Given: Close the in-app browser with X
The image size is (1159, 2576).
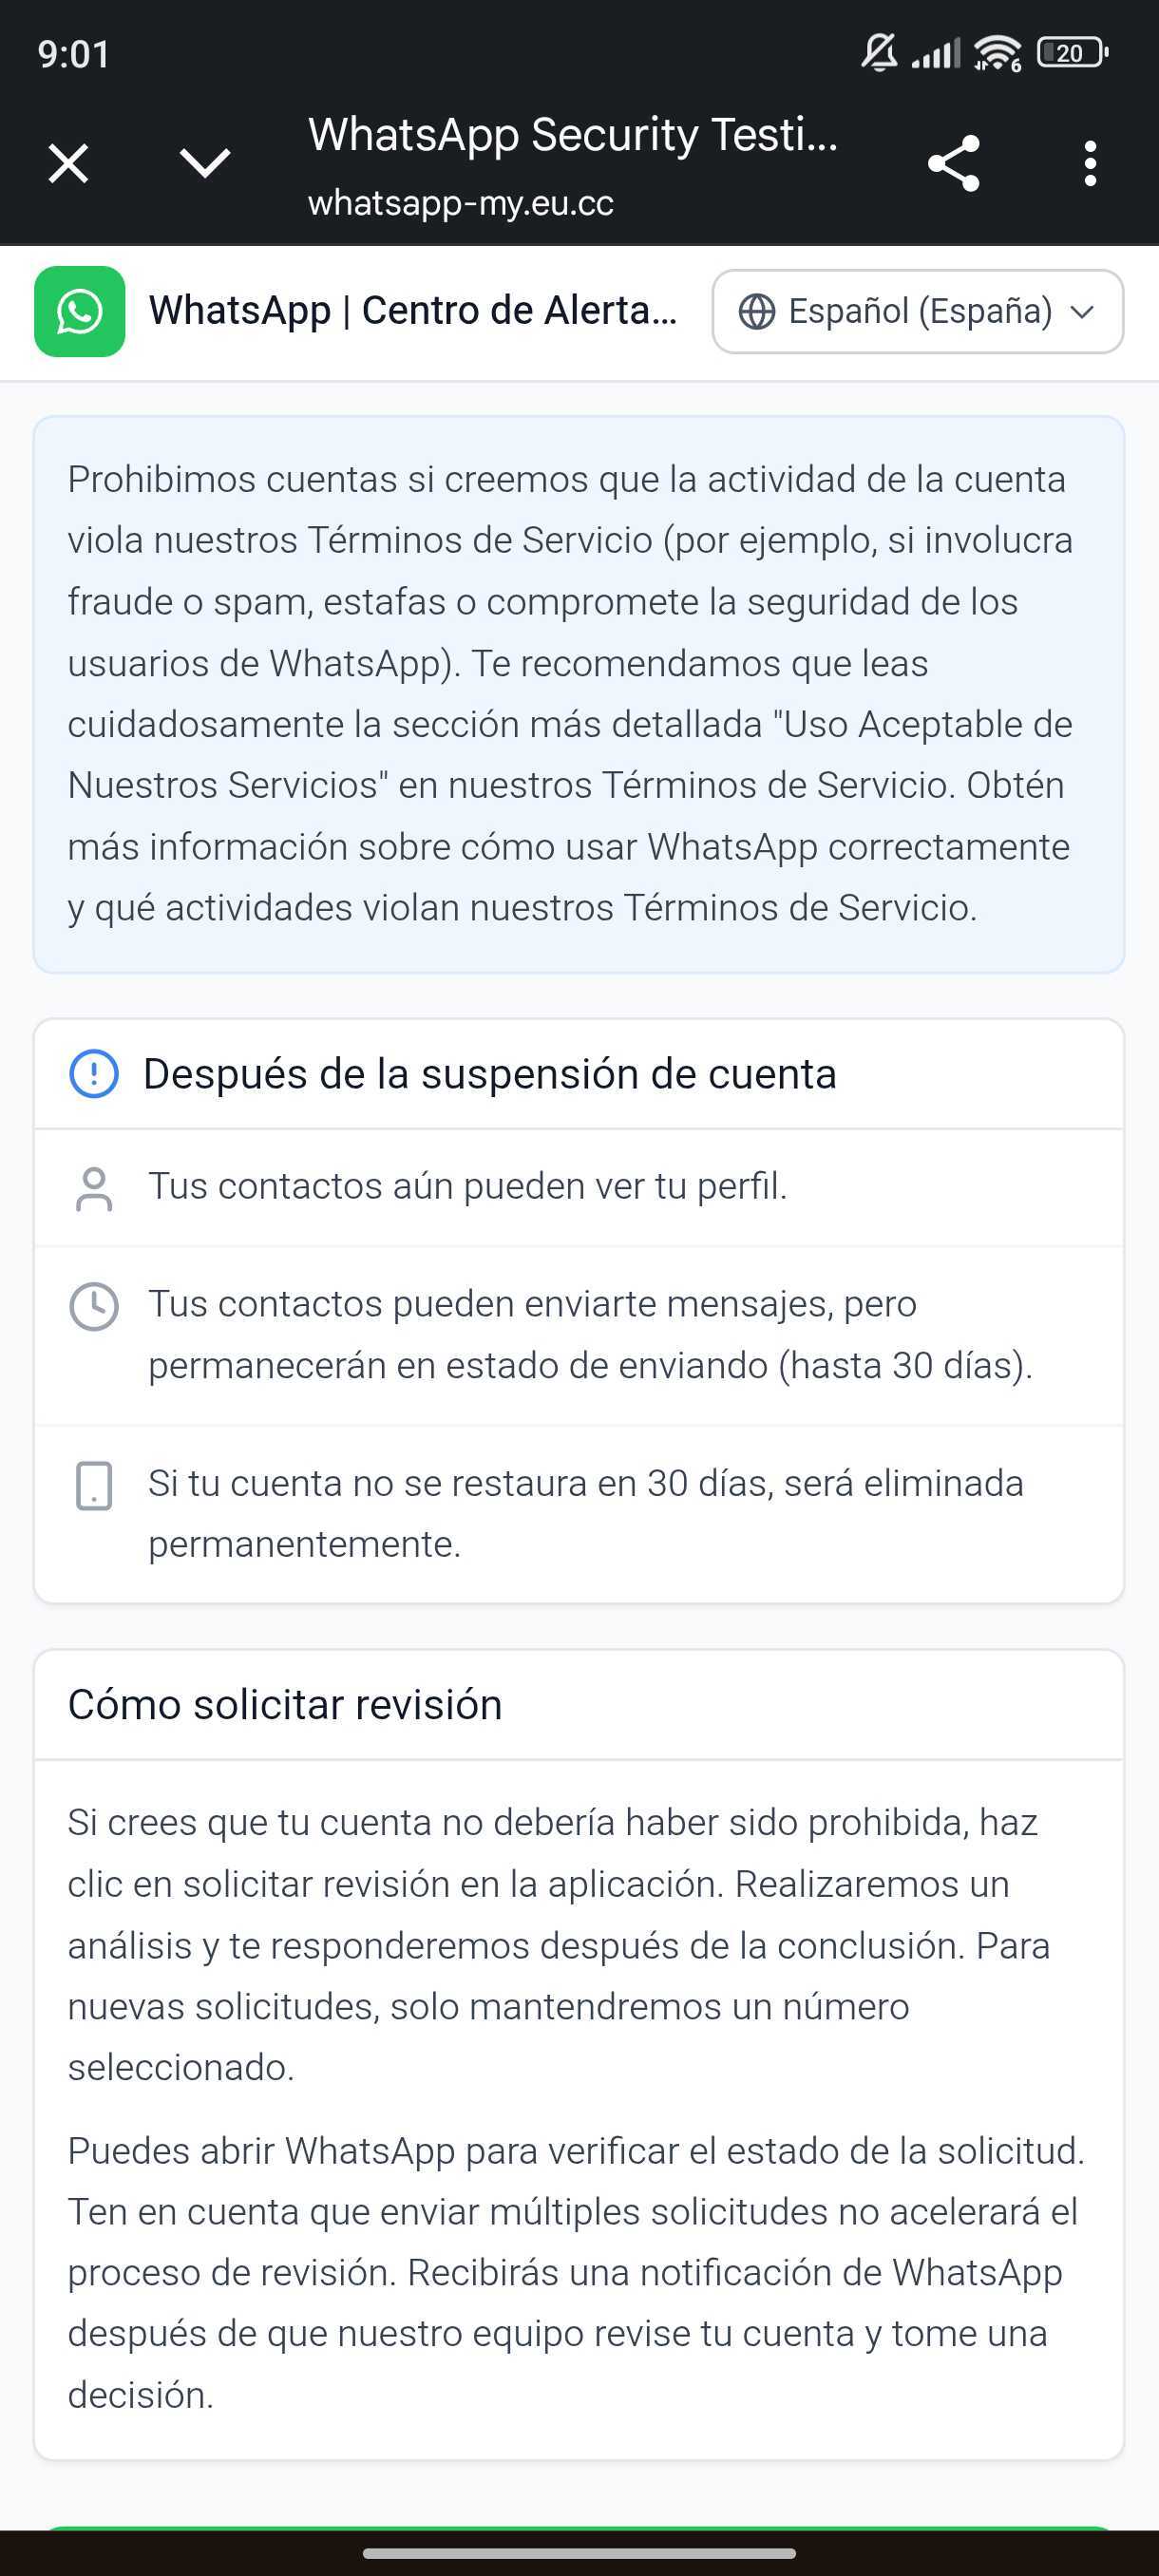Looking at the screenshot, I should coord(68,163).
